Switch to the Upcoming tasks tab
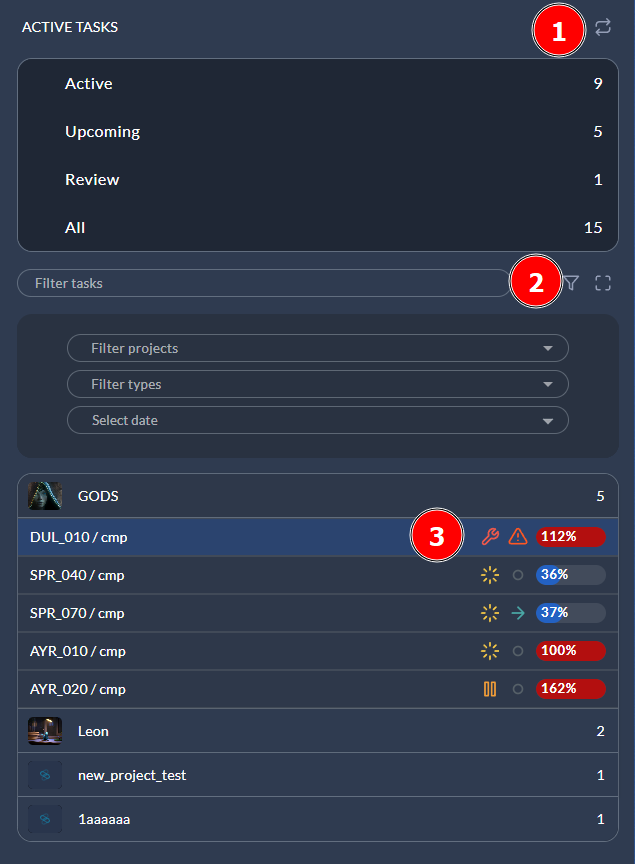Viewport: 635px width, 864px height. [x=102, y=132]
